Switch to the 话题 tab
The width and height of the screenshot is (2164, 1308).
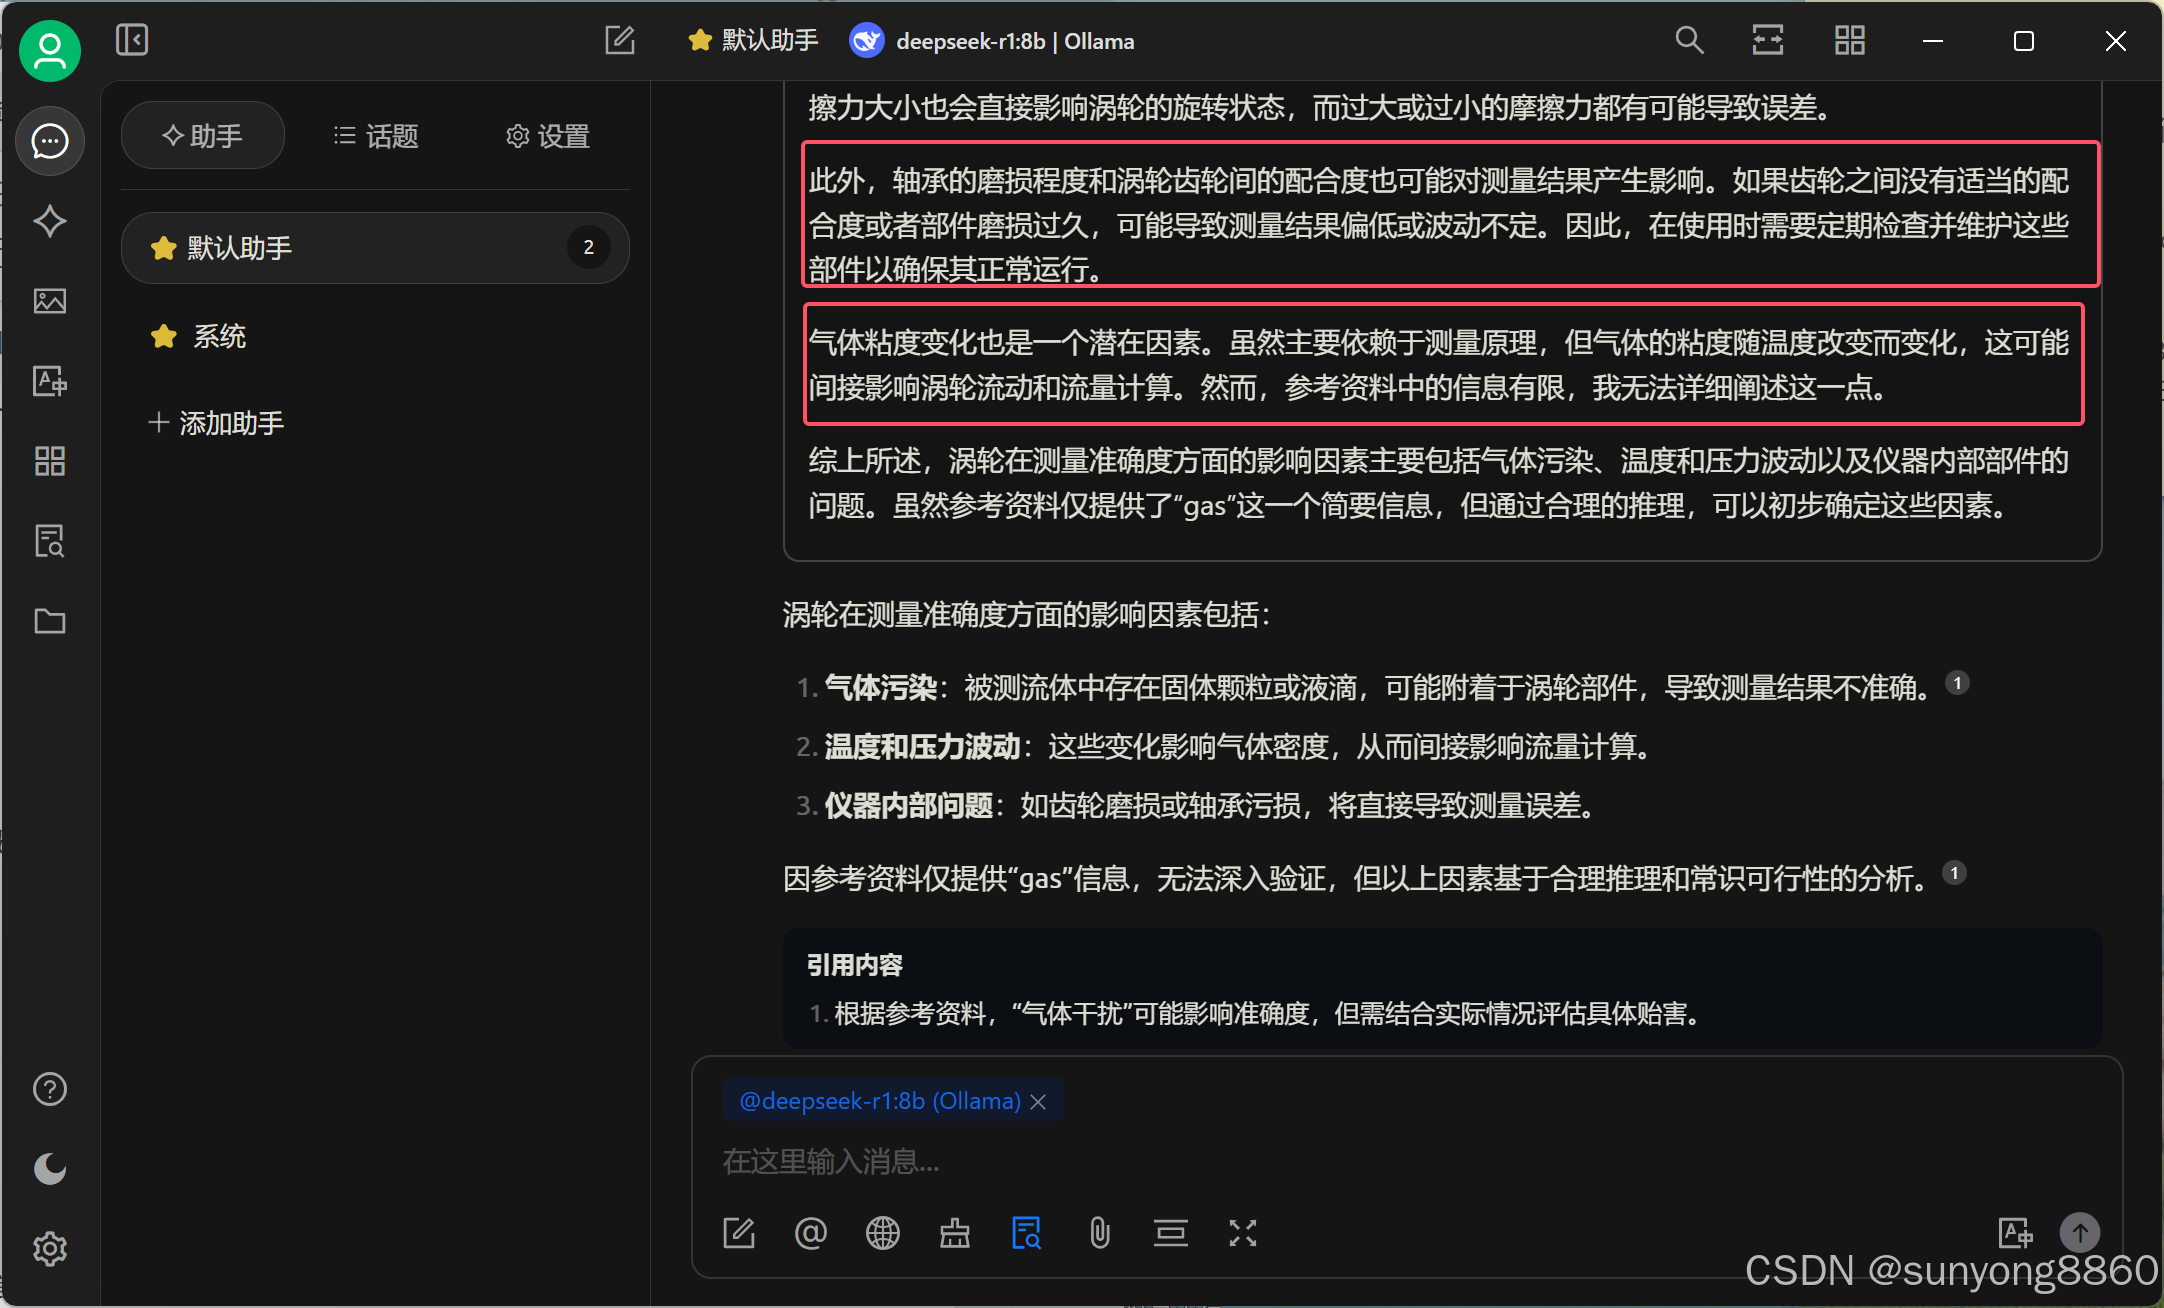376,136
